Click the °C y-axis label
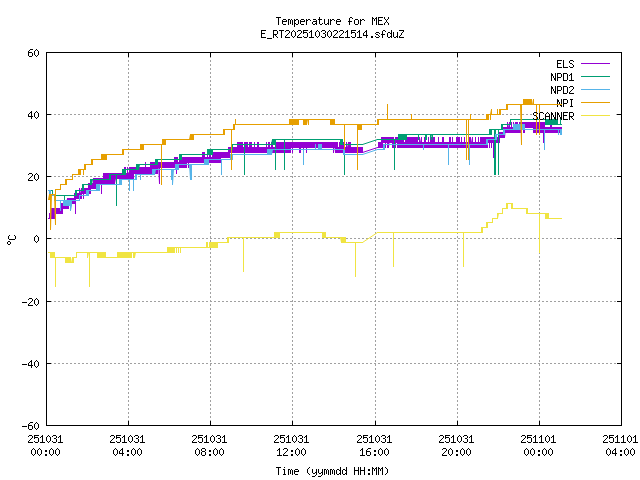Viewport: 640px width, 480px height. (x=12, y=239)
